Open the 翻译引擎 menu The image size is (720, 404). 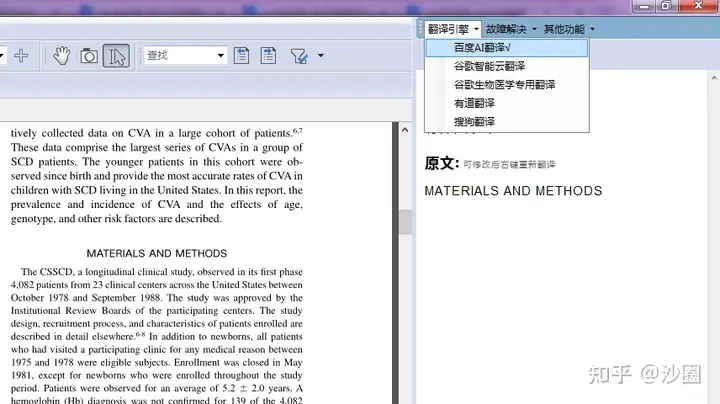[453, 29]
